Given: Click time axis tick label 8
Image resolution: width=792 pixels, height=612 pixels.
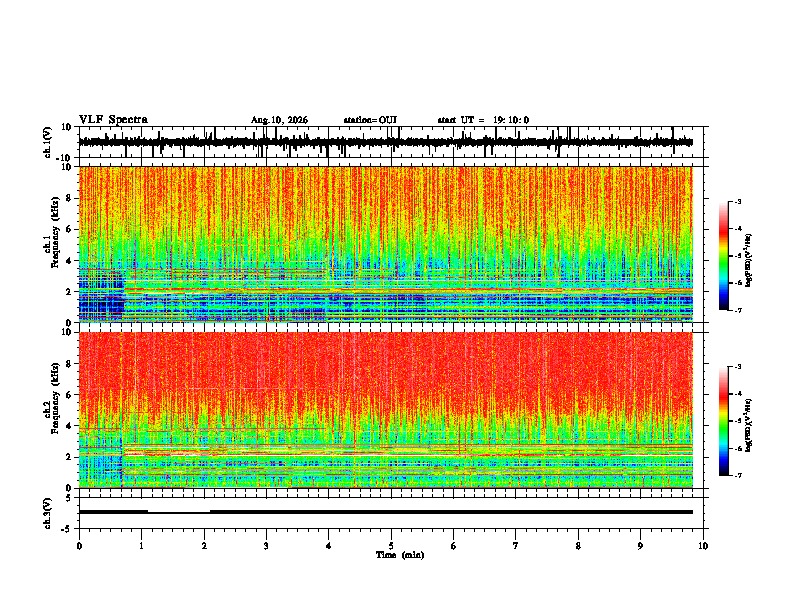Looking at the screenshot, I should (x=578, y=546).
